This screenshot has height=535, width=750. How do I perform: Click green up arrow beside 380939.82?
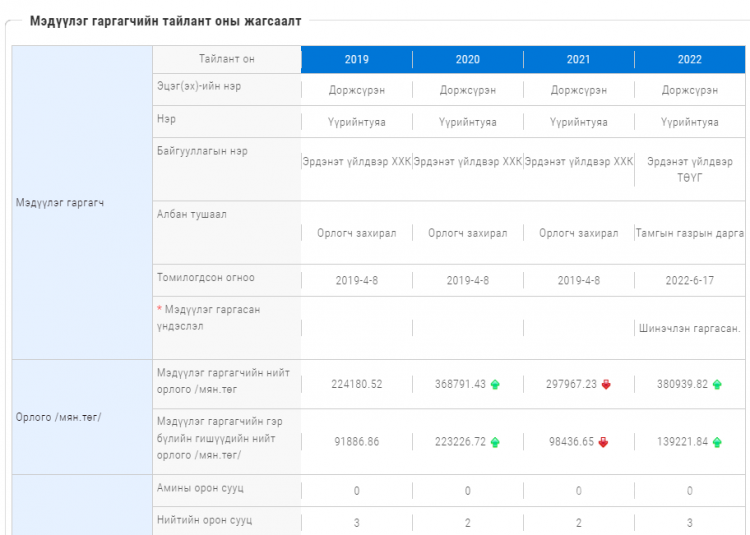[717, 384]
